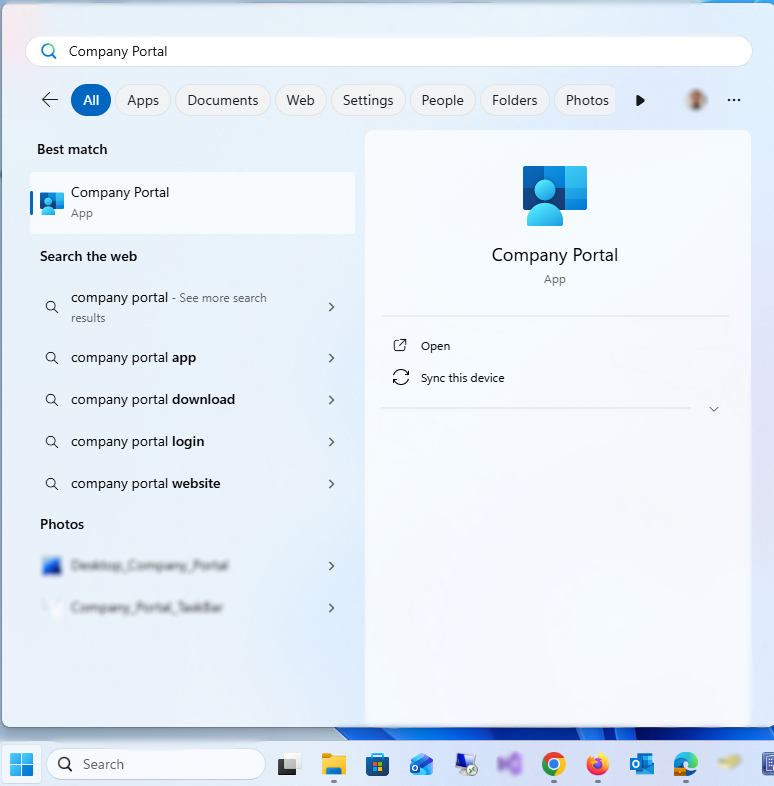Click the Open external-link icon
The image size is (774, 786).
tap(400, 345)
